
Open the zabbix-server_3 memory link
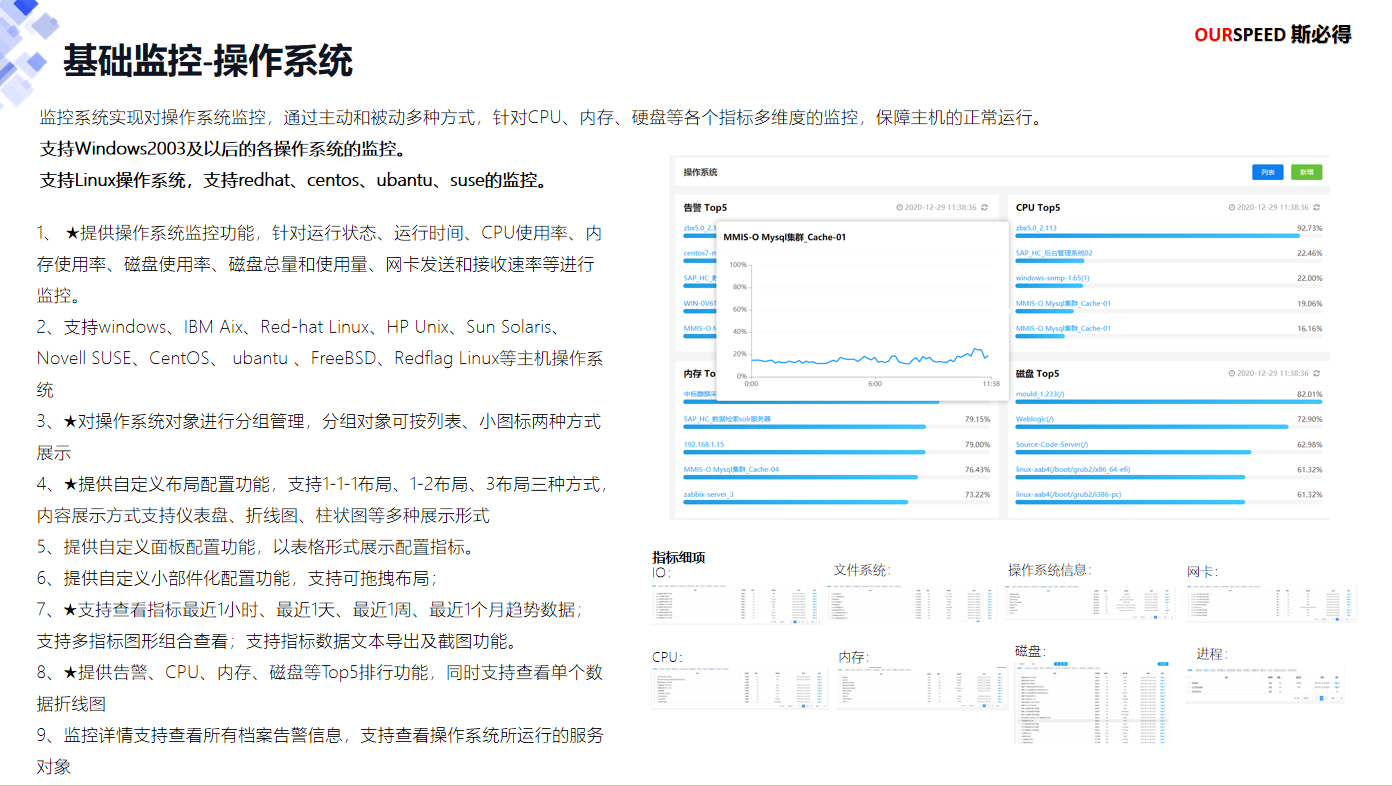pos(708,494)
